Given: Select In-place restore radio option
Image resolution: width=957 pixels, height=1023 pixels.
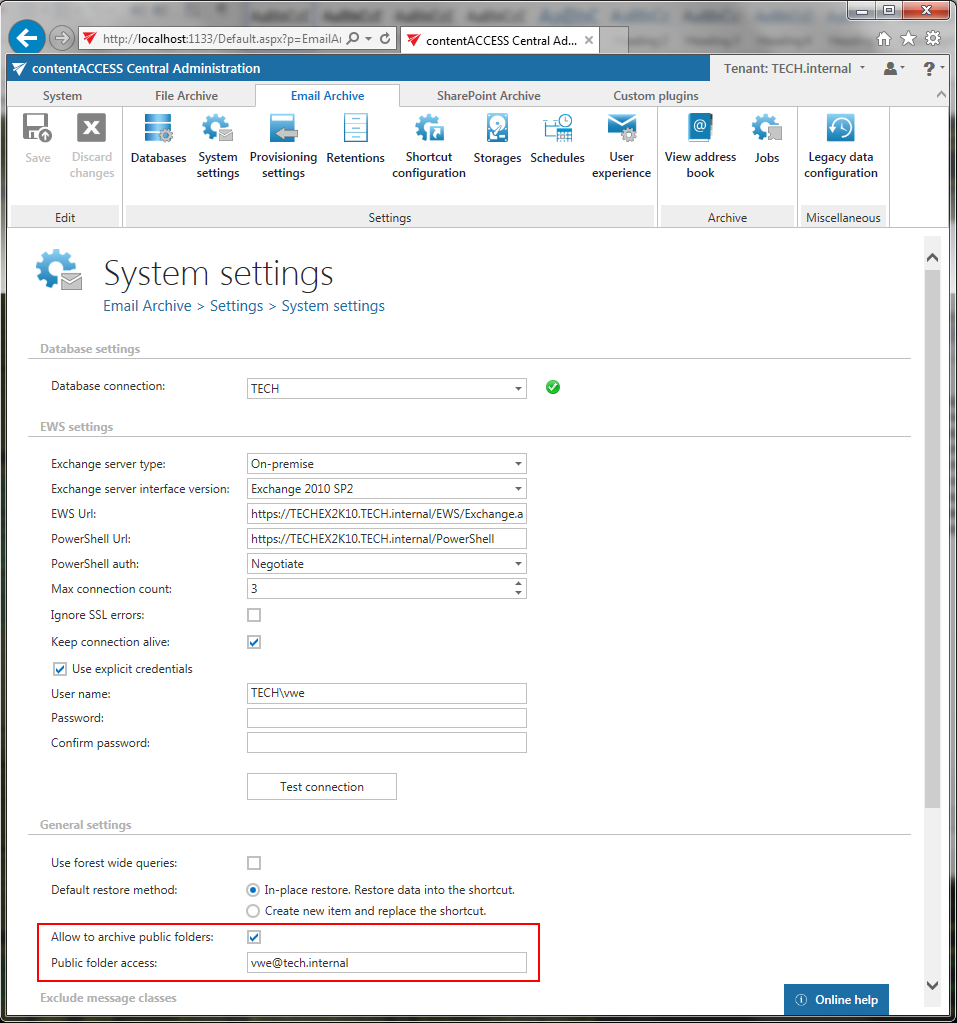Looking at the screenshot, I should [252, 890].
